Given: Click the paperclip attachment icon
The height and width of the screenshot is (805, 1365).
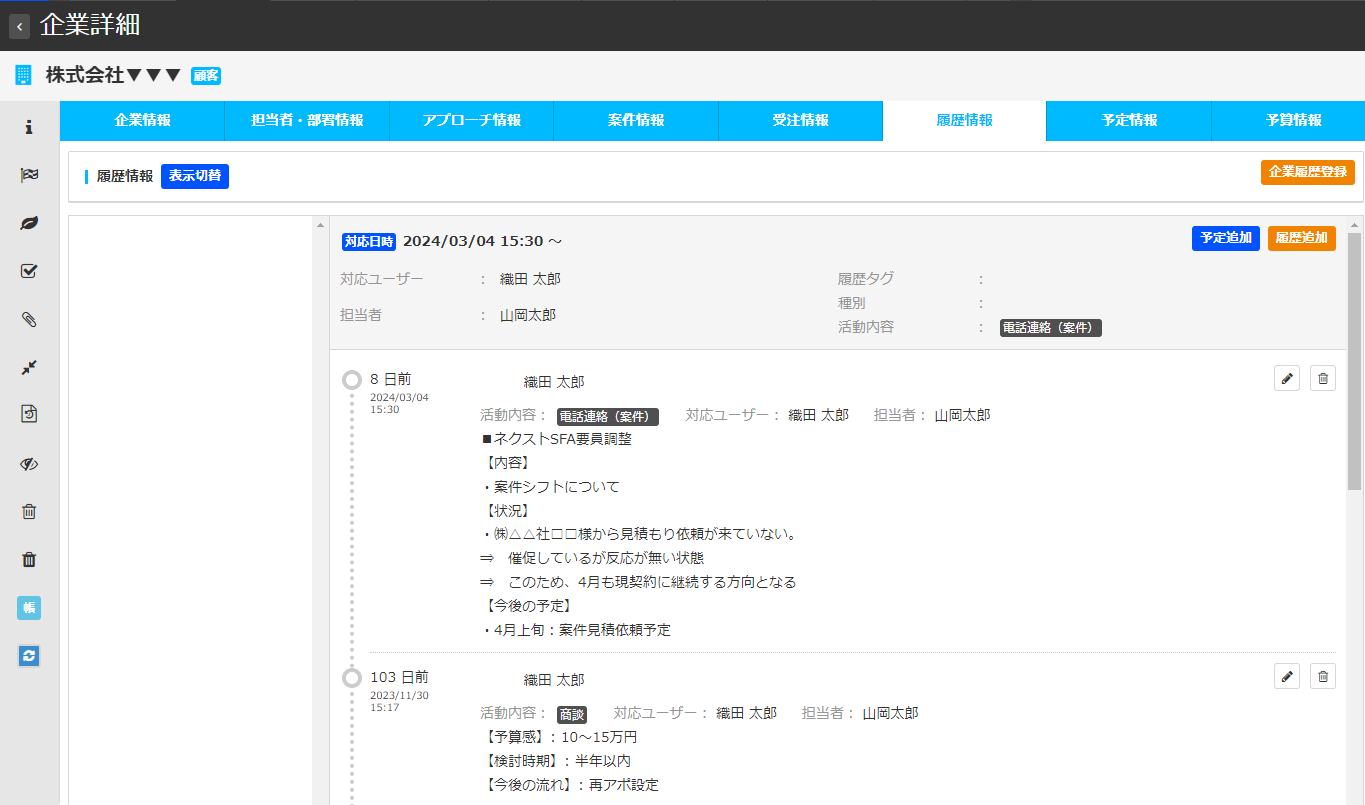Looking at the screenshot, I should [x=28, y=319].
